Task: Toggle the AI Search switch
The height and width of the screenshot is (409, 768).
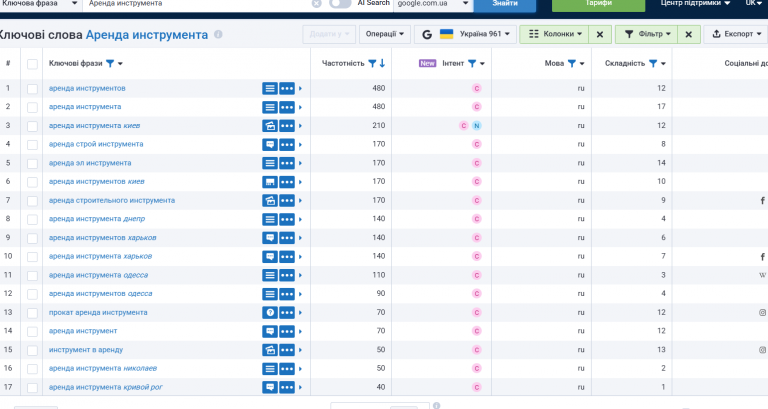Action: [x=340, y=3]
